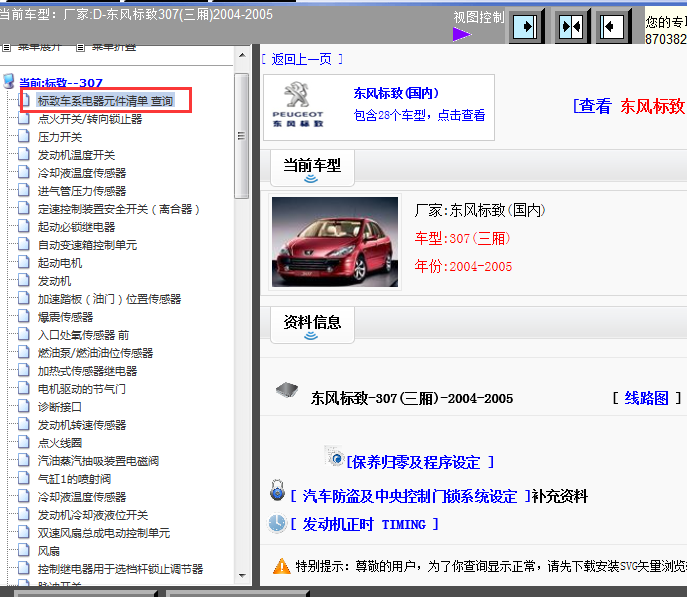Click the document icon next to 爆震传感器

tap(24, 316)
